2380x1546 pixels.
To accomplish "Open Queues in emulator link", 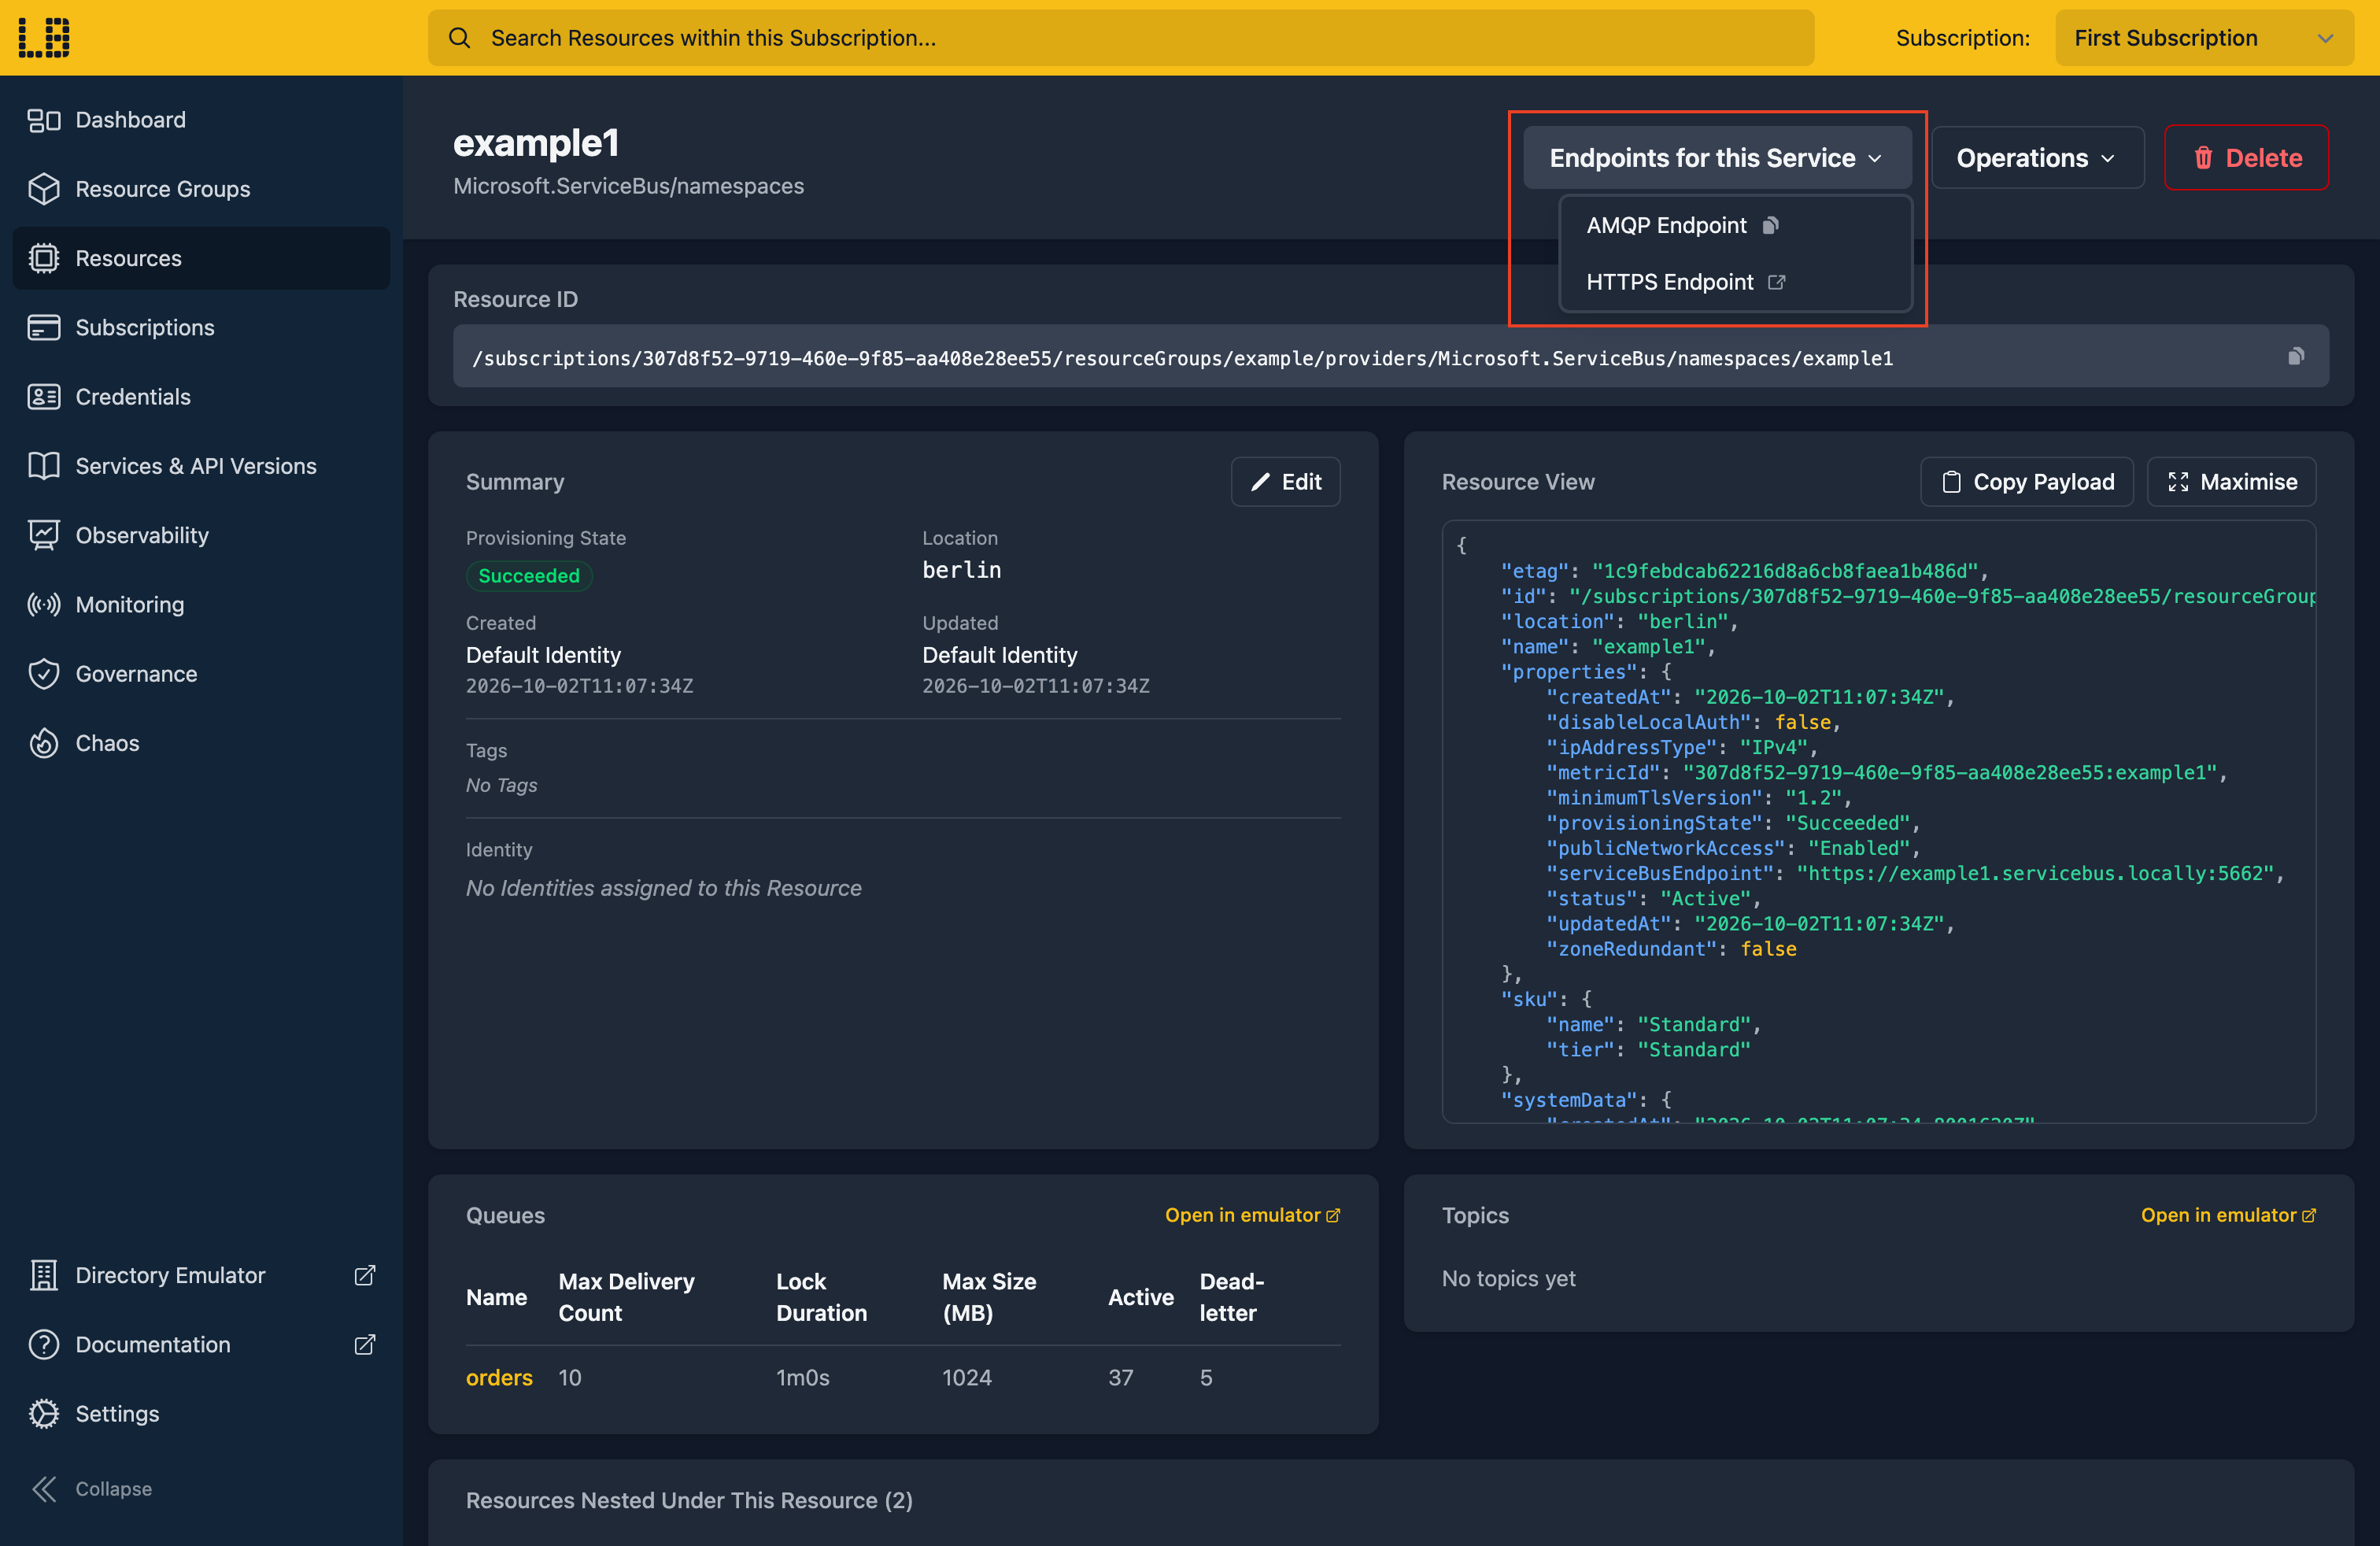I will 1252,1215.
